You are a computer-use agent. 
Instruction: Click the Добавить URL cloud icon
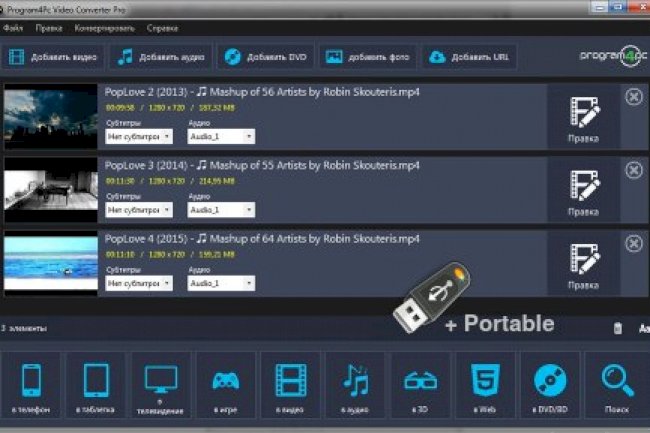437,57
